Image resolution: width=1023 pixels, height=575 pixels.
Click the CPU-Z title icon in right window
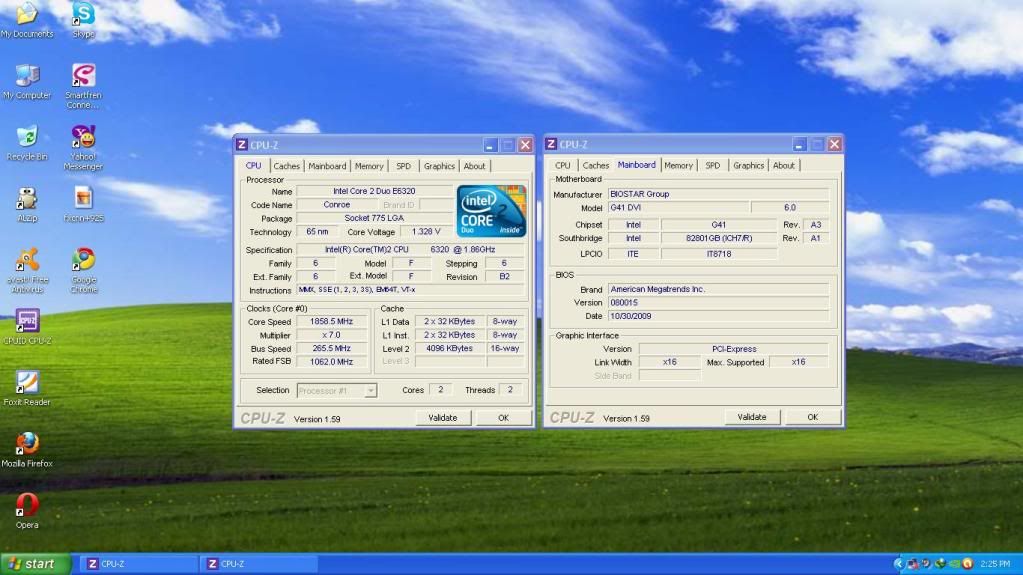pos(551,144)
